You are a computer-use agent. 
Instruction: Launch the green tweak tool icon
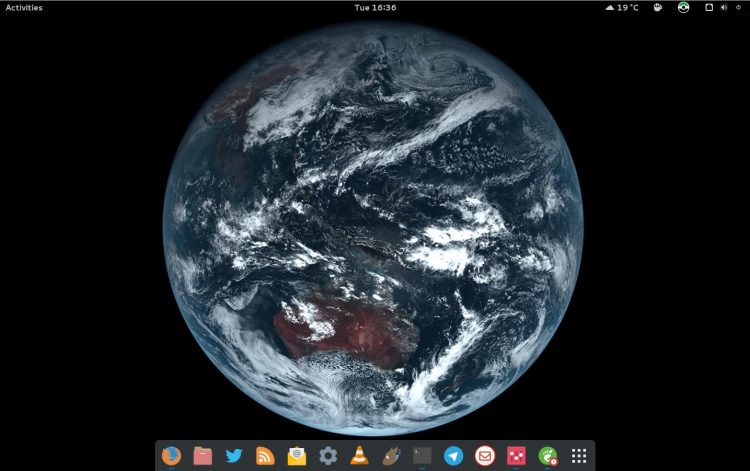coord(547,456)
